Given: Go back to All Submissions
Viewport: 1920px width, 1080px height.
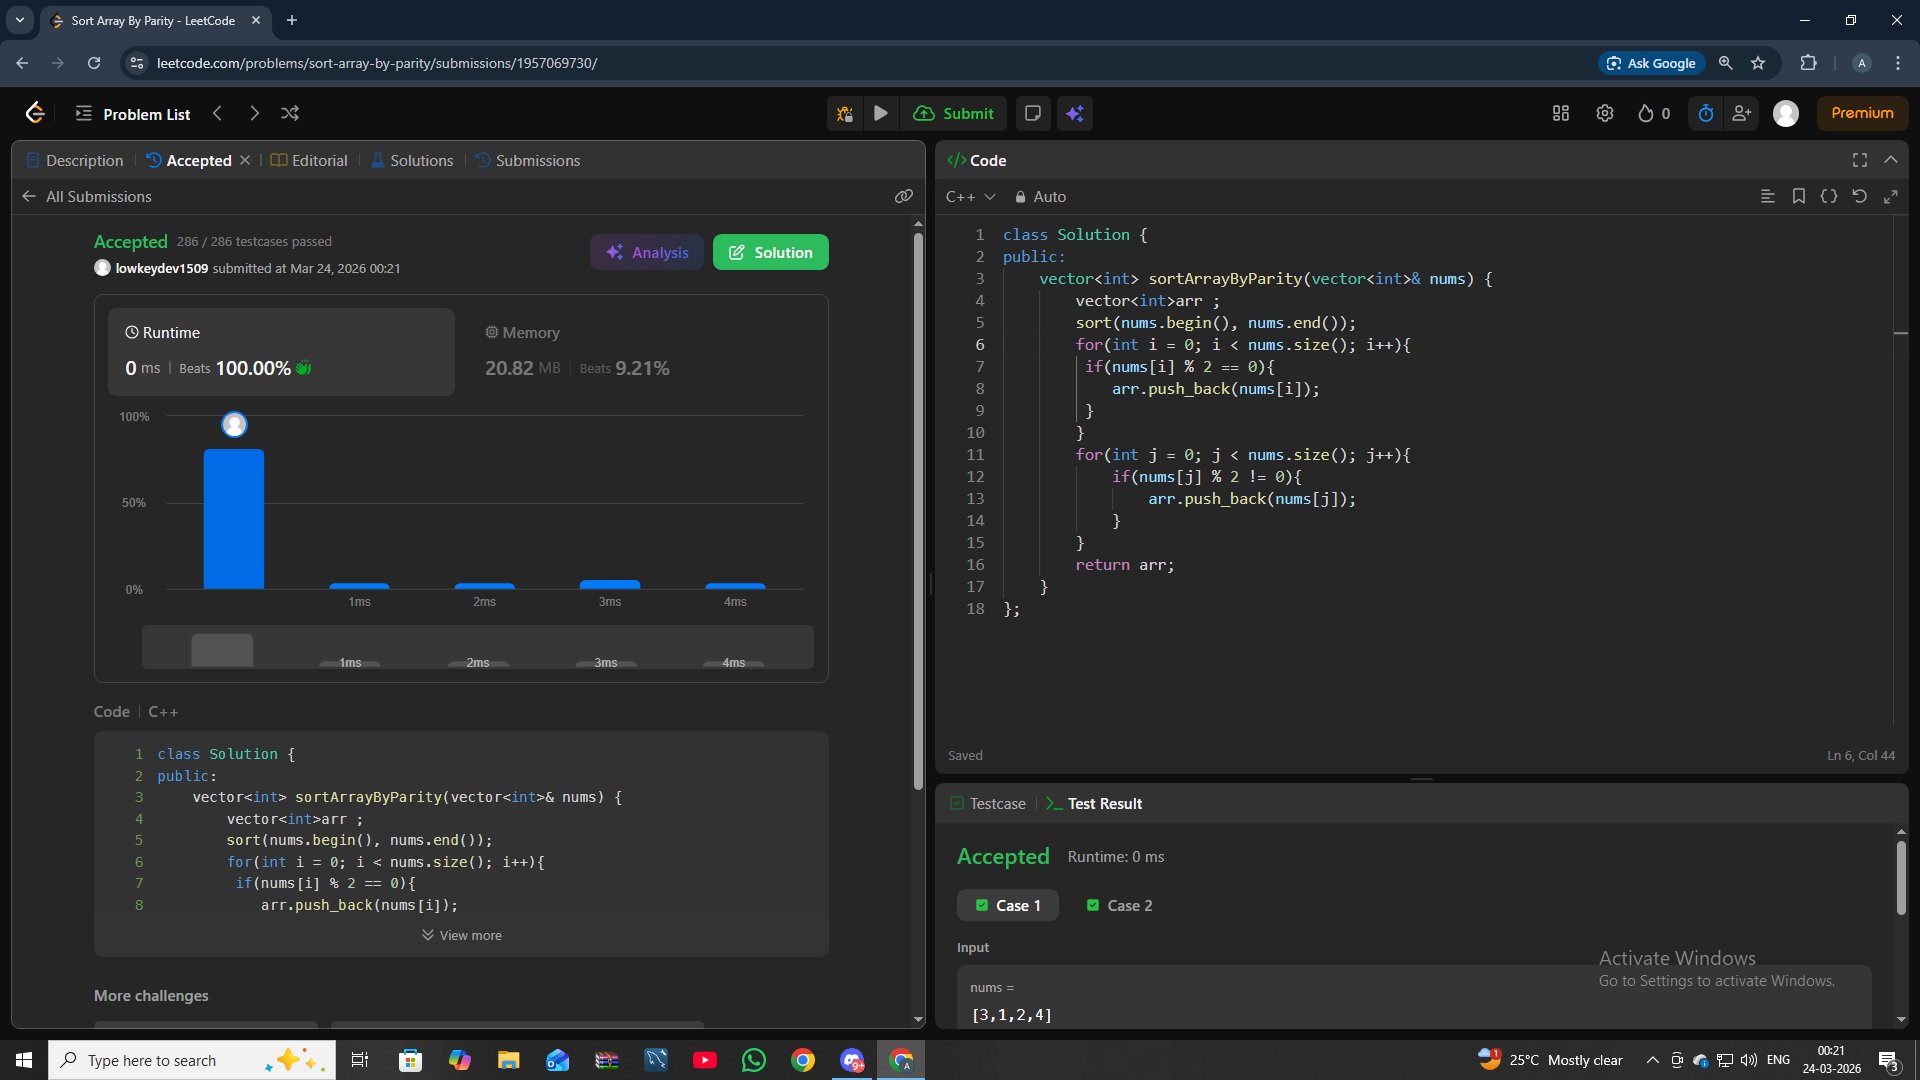Looking at the screenshot, I should tap(87, 197).
